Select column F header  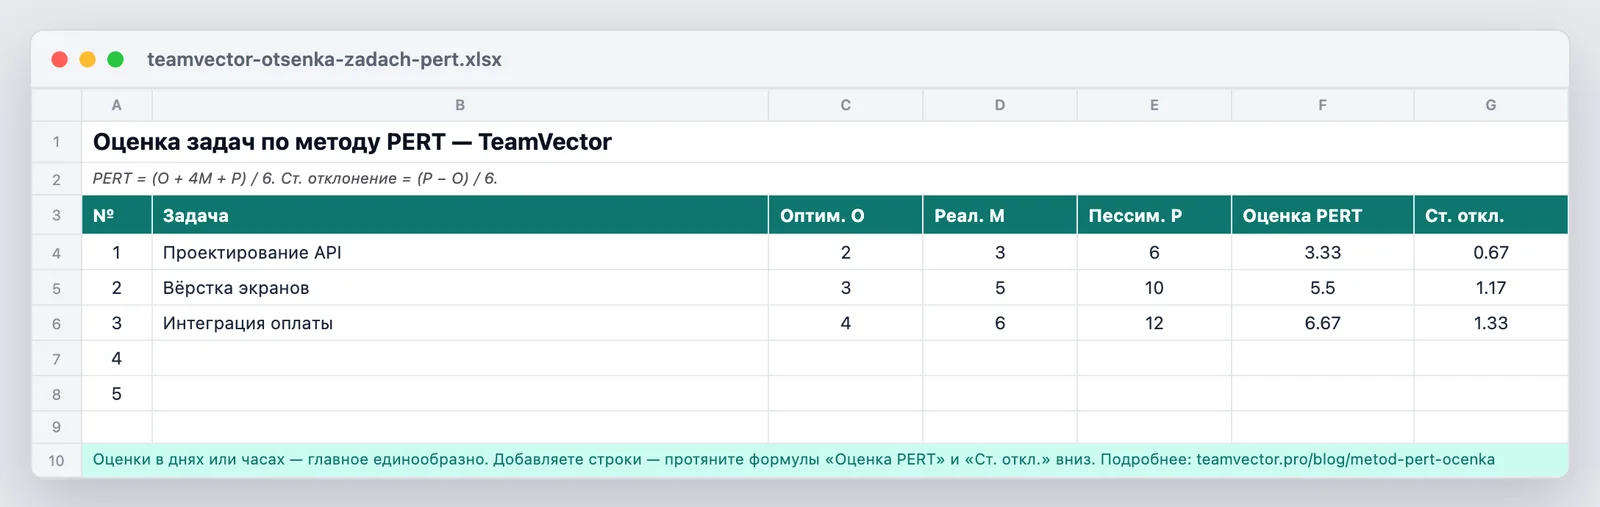tap(1322, 105)
